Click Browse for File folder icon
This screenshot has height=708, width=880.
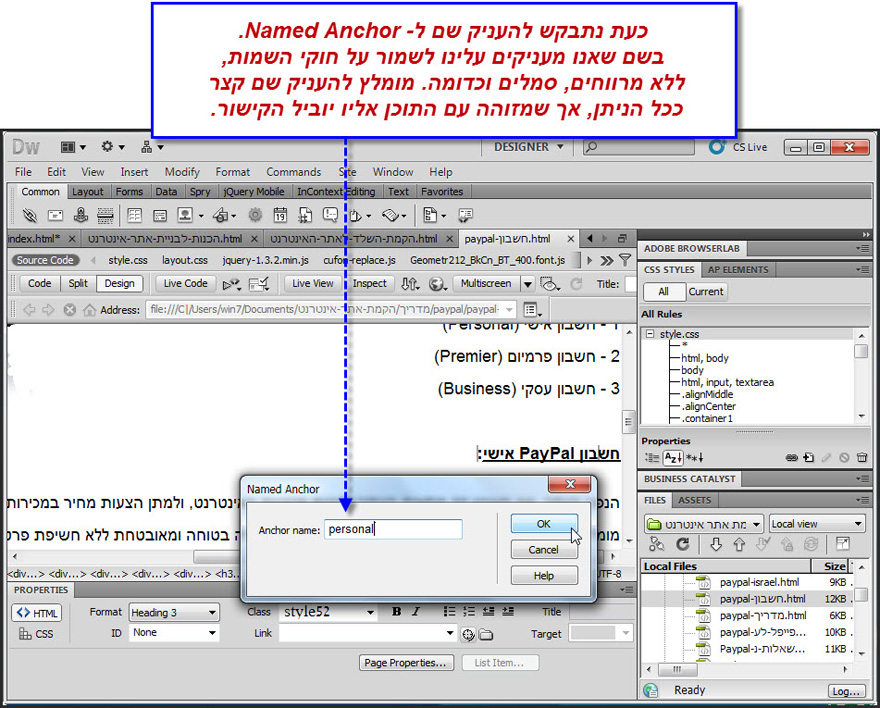click(486, 635)
